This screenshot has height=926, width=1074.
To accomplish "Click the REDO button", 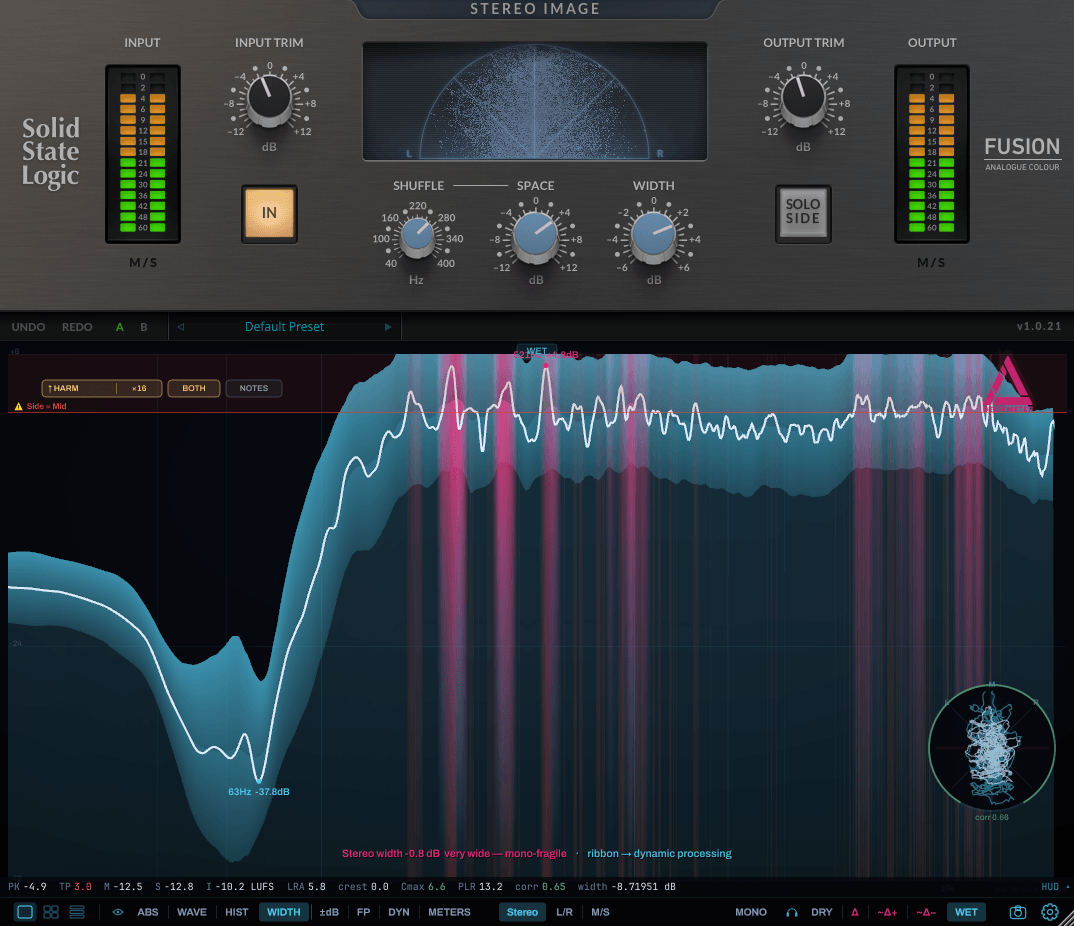I will coord(77,327).
